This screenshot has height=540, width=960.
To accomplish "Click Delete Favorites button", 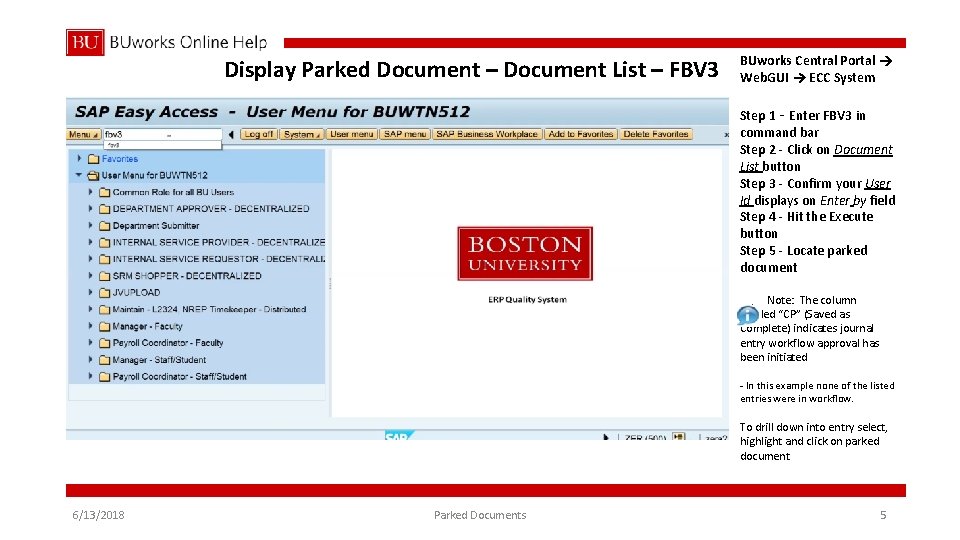I will pos(656,134).
